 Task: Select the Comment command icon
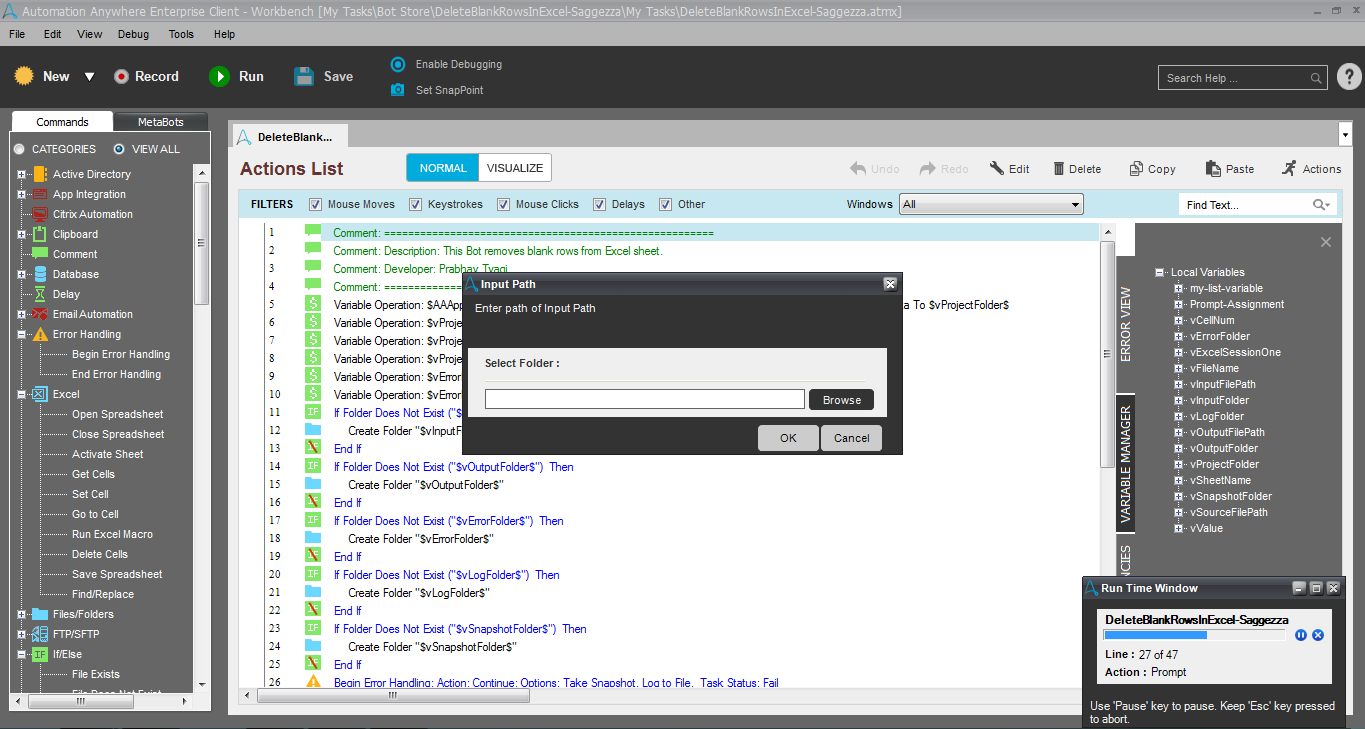40,254
